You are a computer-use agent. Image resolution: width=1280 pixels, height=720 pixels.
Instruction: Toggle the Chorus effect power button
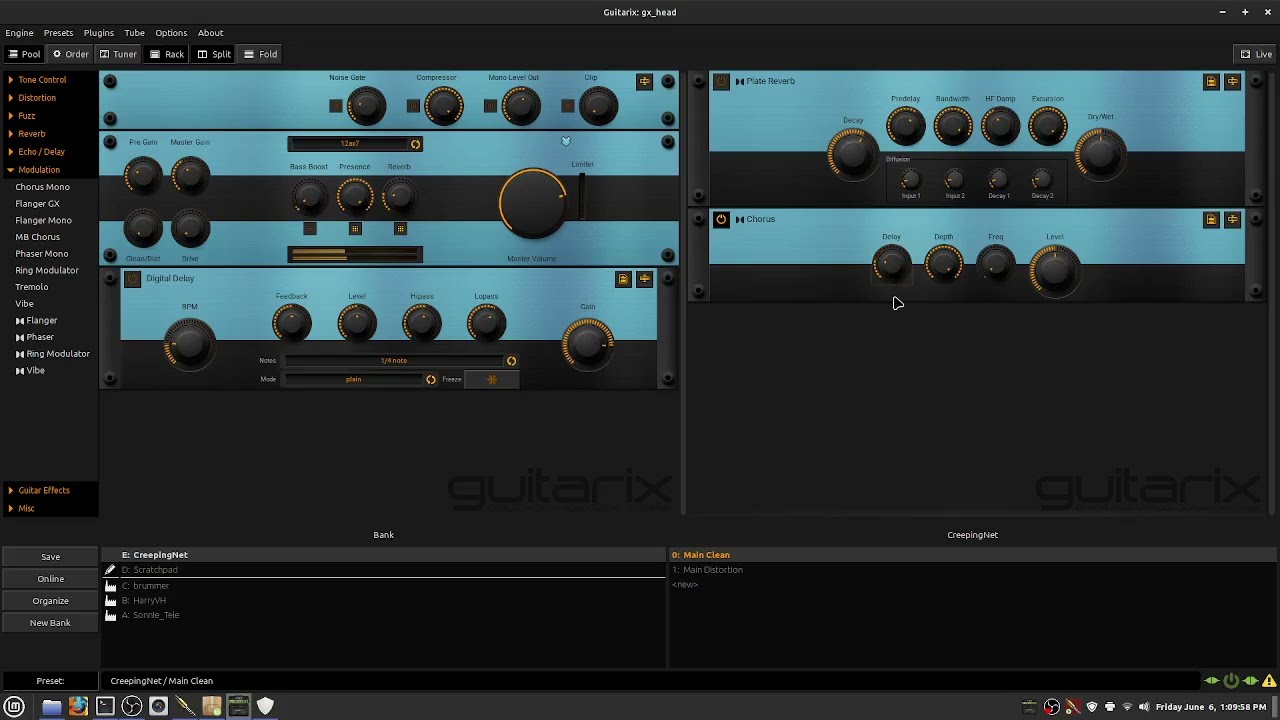point(721,219)
